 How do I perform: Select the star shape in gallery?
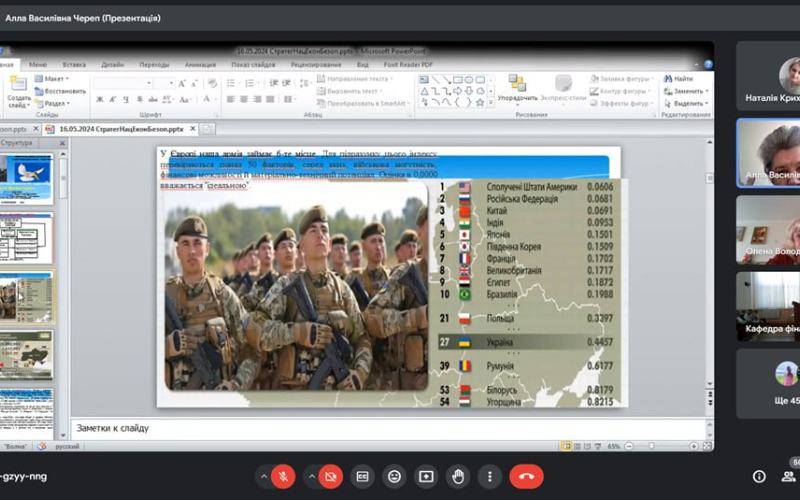480,103
